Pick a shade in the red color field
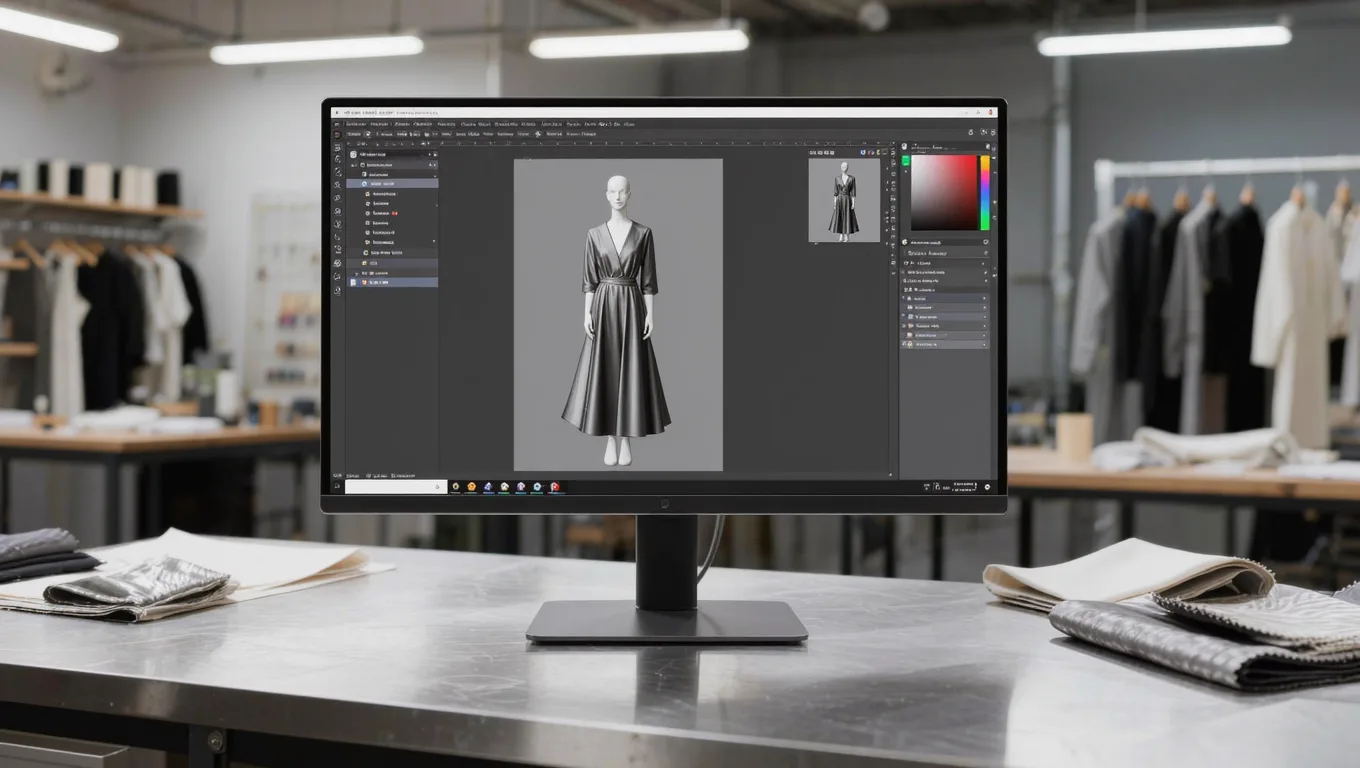 [944, 192]
